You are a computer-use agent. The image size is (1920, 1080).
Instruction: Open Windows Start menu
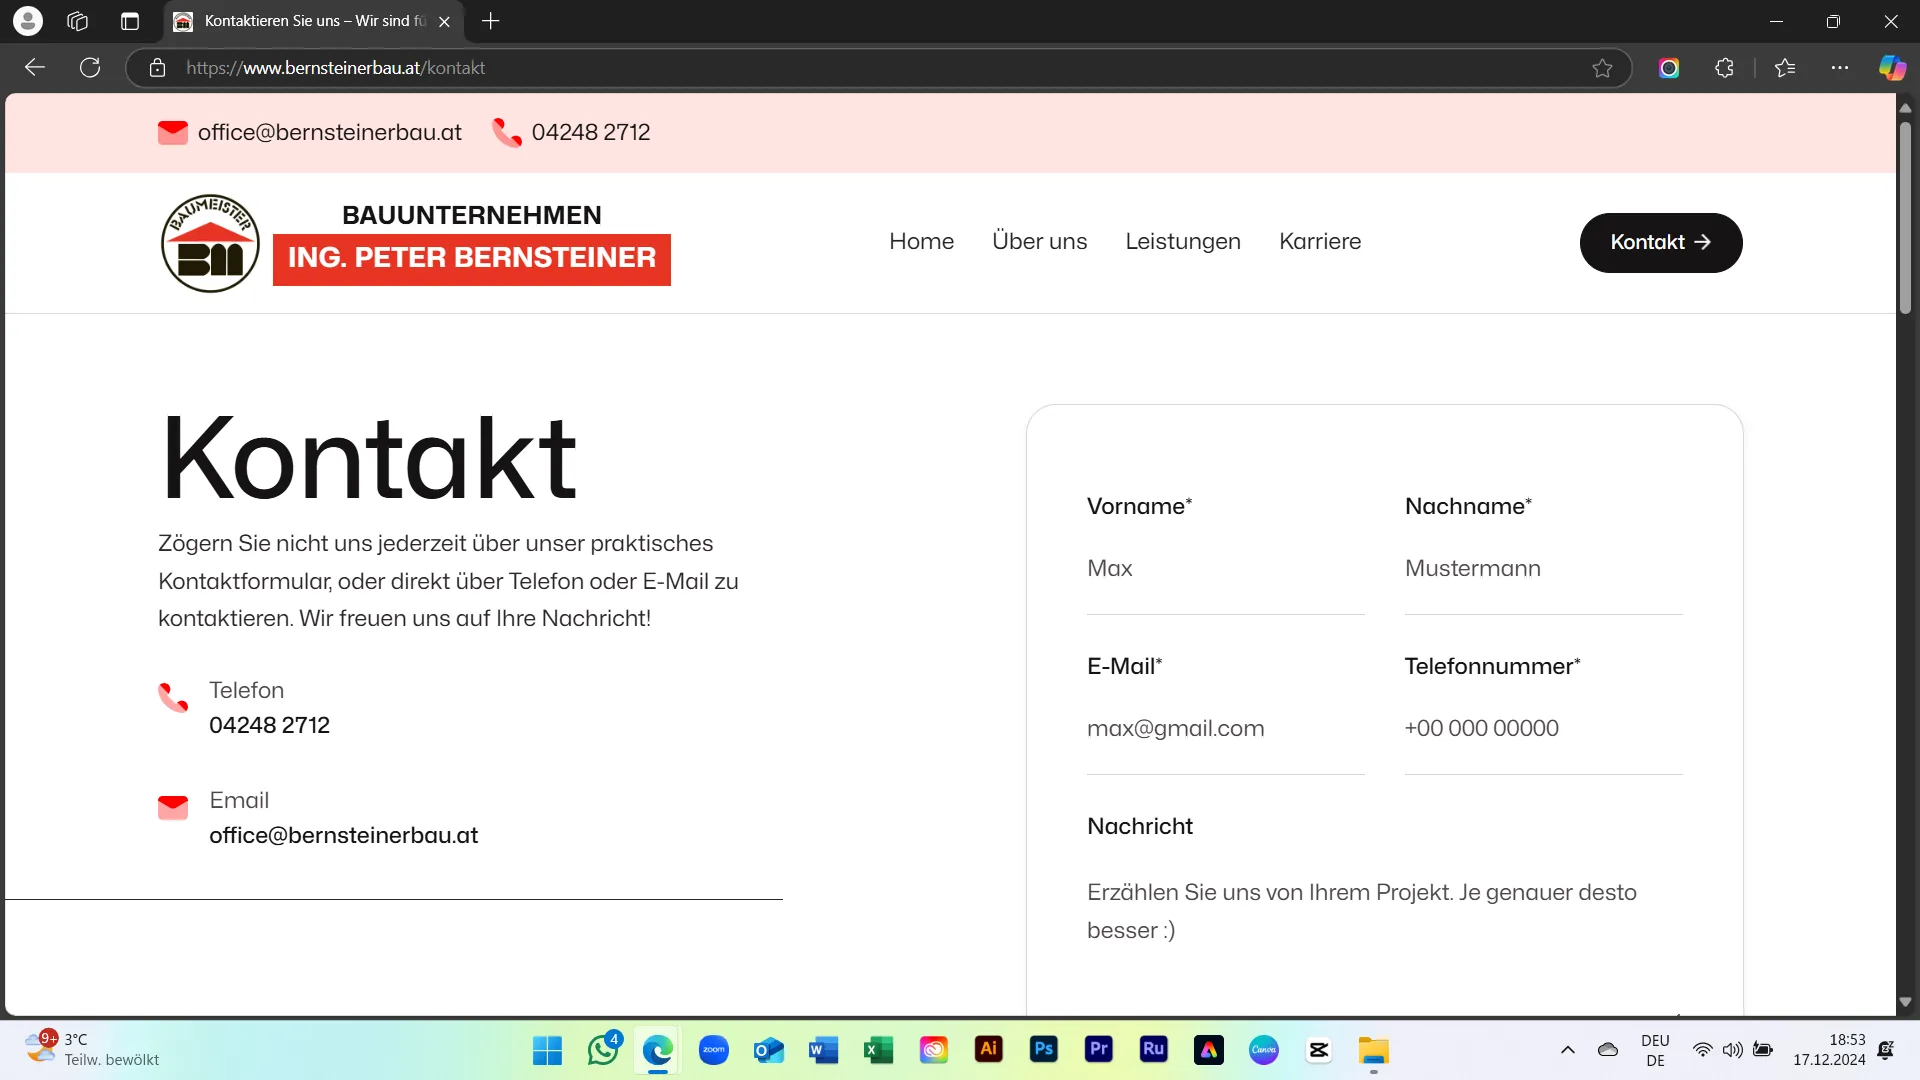click(x=547, y=1050)
